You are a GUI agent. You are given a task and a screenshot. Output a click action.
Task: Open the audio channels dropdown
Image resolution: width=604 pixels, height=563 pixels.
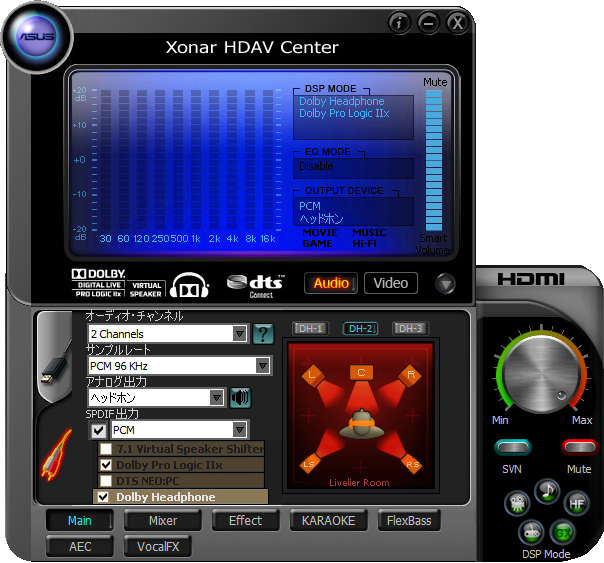click(239, 334)
